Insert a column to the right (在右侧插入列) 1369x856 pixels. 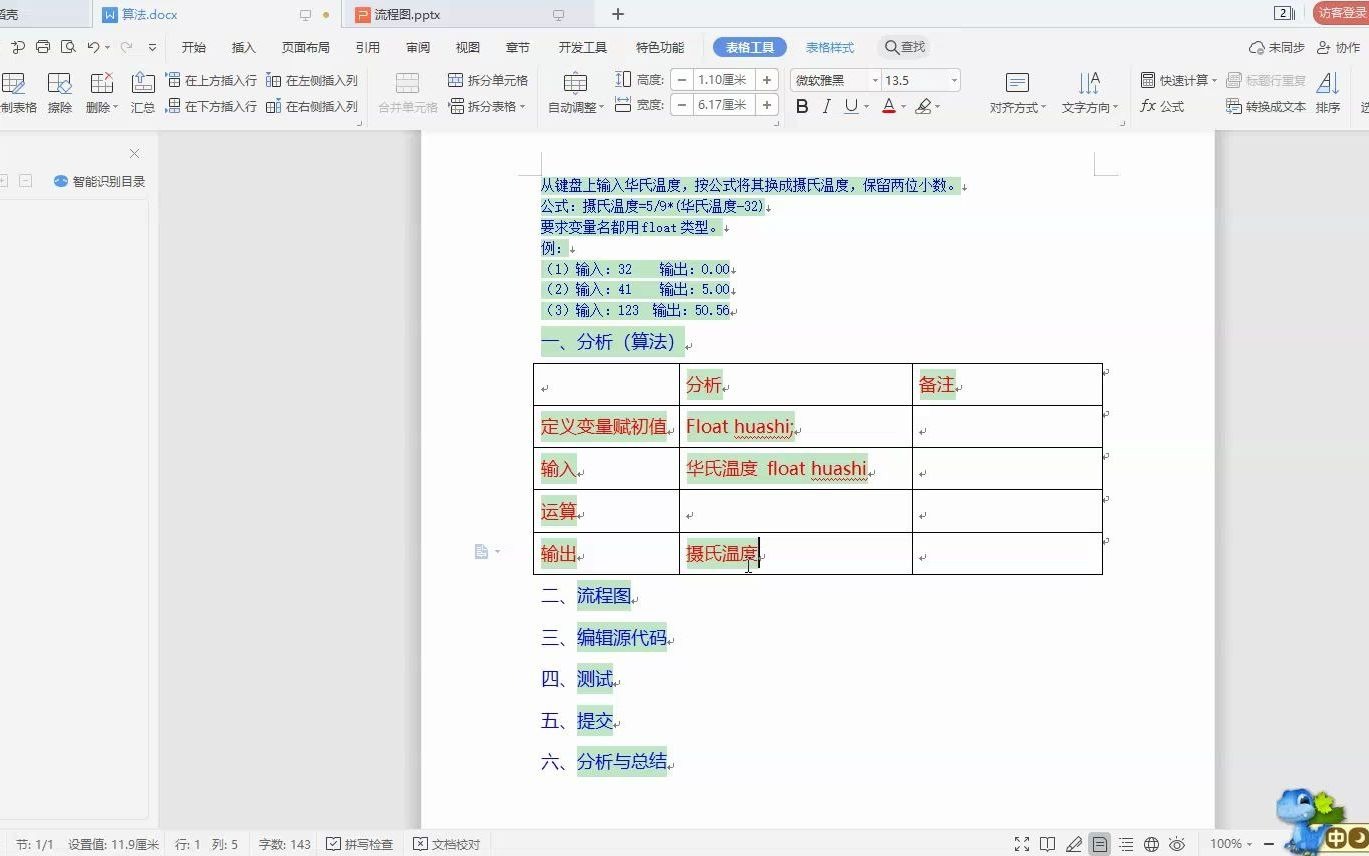coord(312,106)
